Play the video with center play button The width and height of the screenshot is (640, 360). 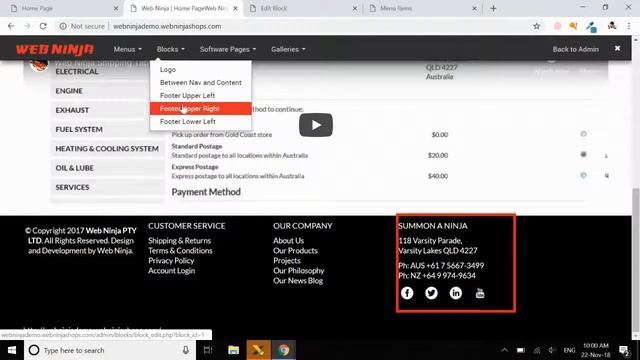(x=316, y=125)
